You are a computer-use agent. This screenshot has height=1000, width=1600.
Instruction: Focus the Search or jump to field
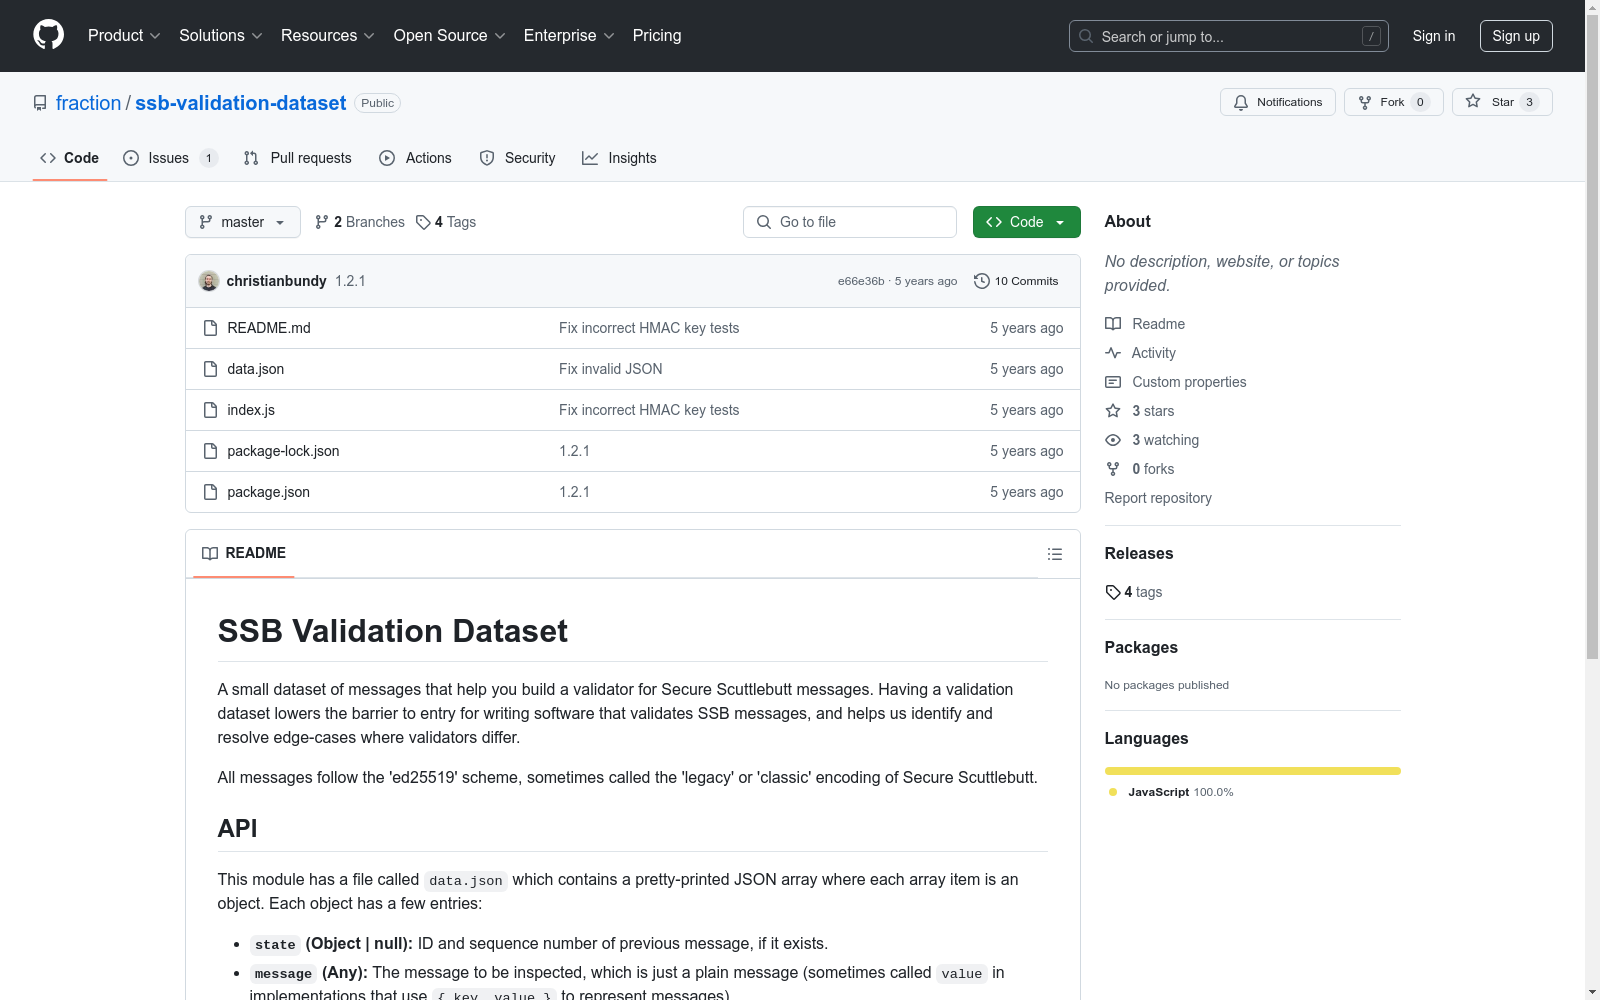[1229, 36]
